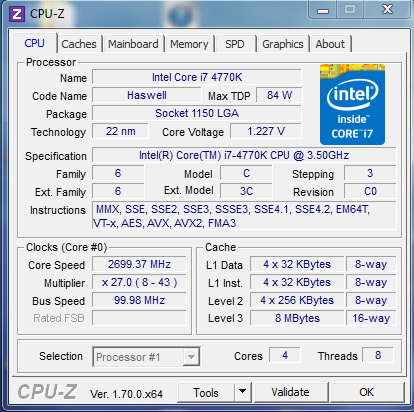The width and height of the screenshot is (414, 412).
Task: Open the Tools dropdown arrow
Action: coord(243,392)
